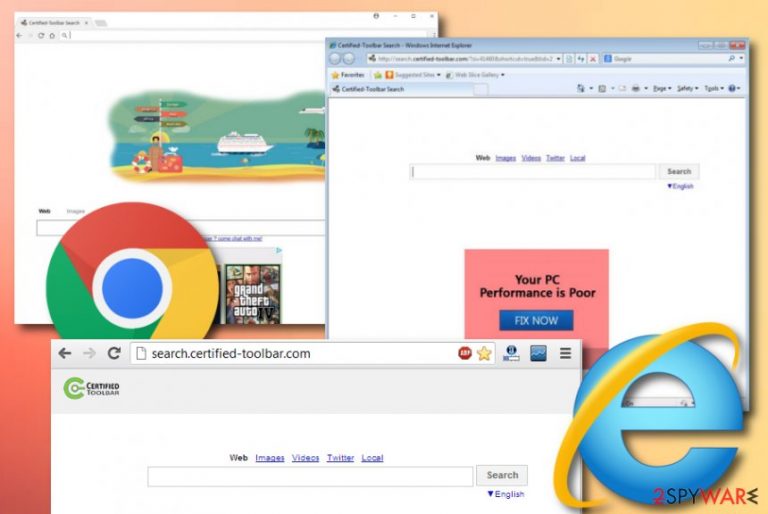Click the search input in bottom Chrome page
The image size is (768, 514).
[311, 476]
